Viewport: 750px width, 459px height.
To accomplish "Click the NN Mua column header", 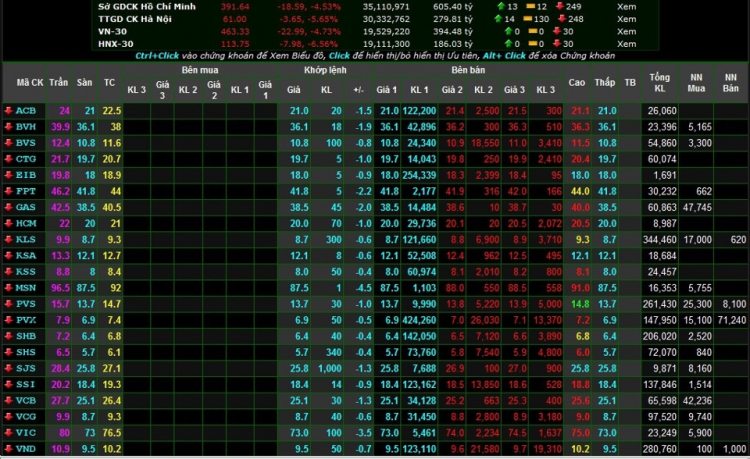I will click(696, 83).
